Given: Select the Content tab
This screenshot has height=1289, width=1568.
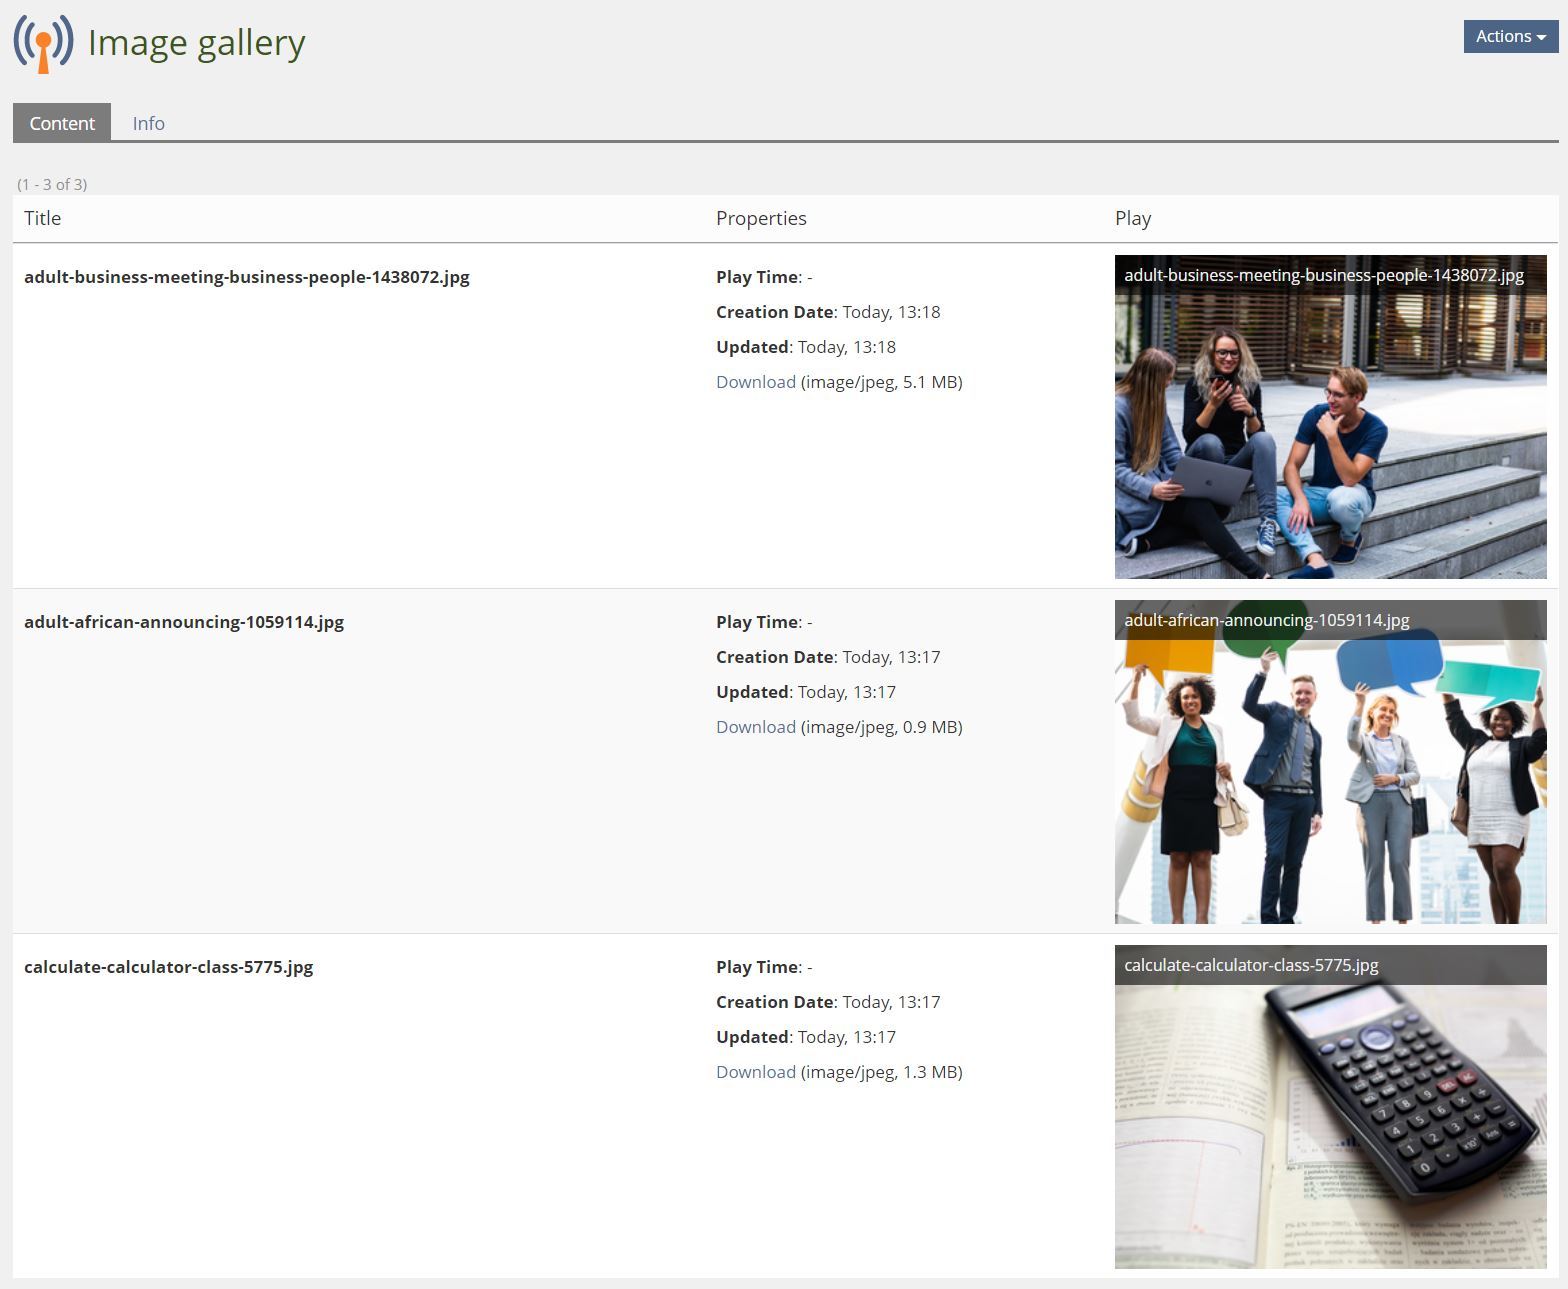Looking at the screenshot, I should tap(62, 123).
